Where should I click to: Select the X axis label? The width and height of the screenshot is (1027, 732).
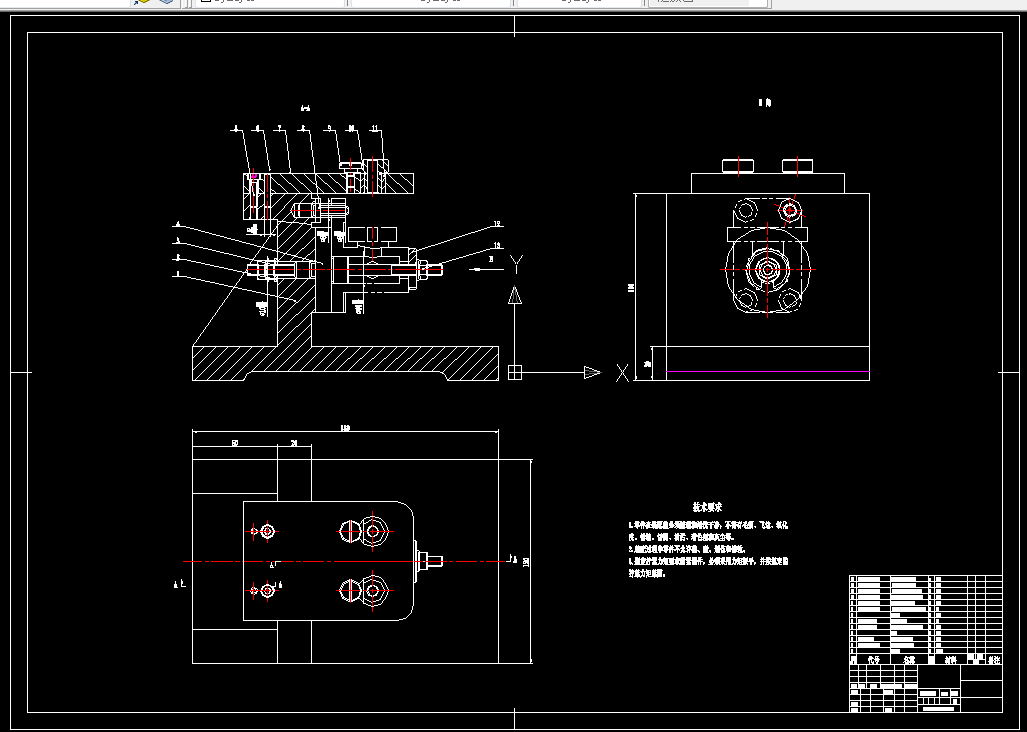pos(622,373)
